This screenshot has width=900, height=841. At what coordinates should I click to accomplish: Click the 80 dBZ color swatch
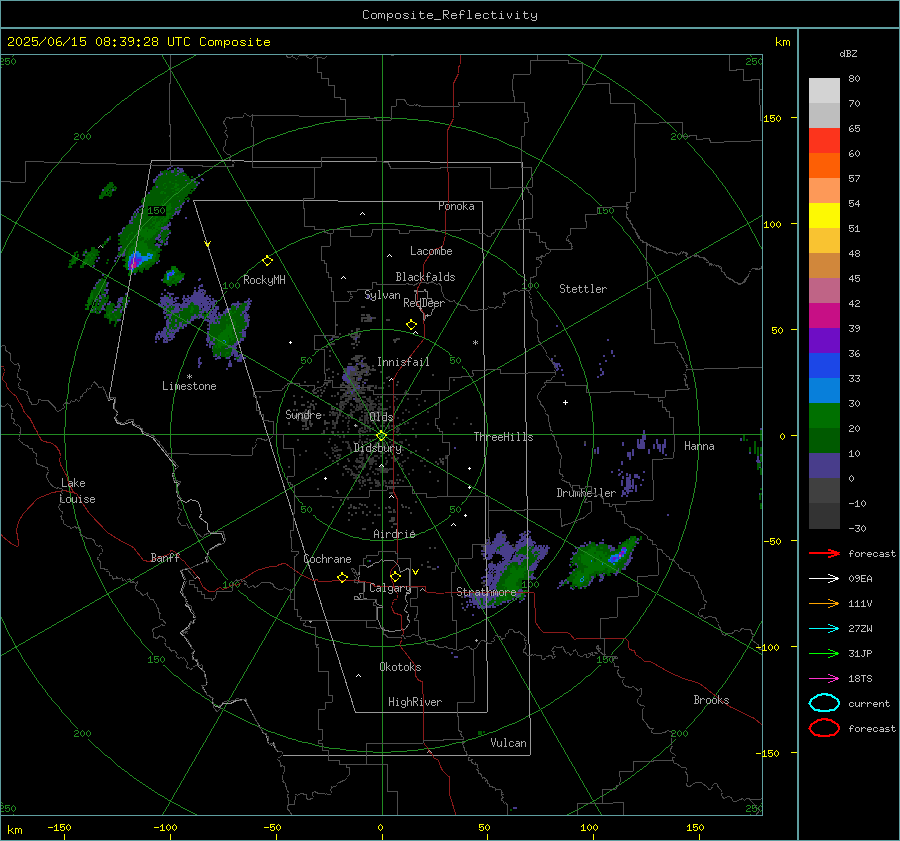[x=824, y=90]
